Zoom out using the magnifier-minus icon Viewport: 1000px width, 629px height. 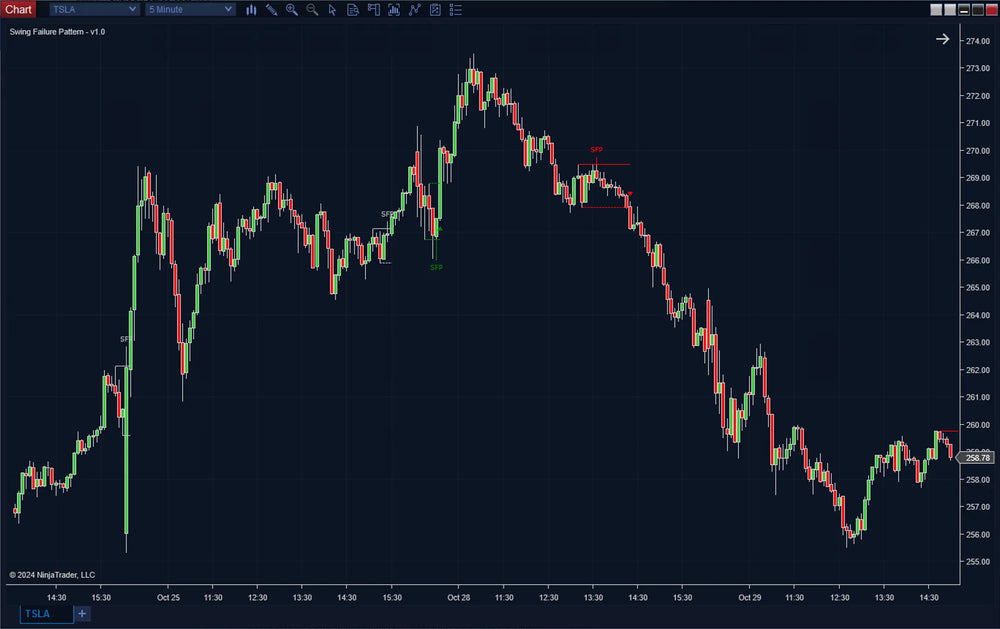point(312,9)
